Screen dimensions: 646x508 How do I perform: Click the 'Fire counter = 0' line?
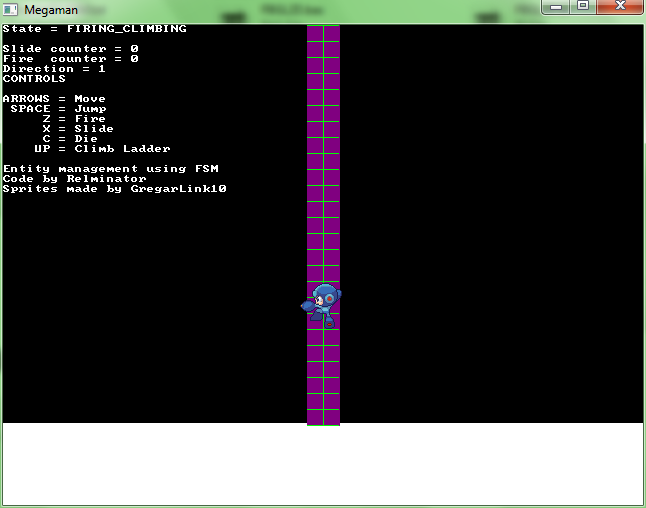pos(70,59)
